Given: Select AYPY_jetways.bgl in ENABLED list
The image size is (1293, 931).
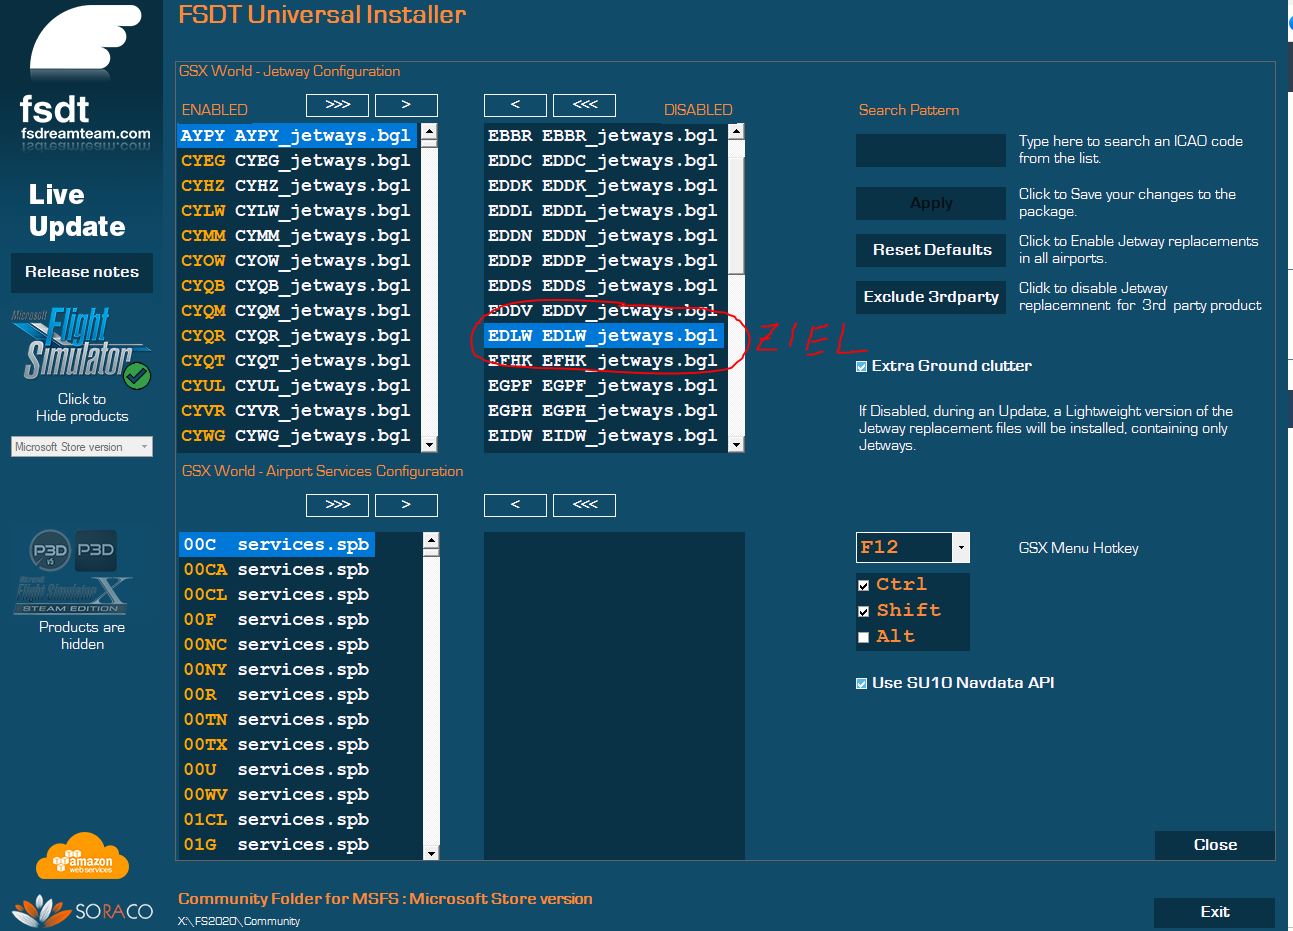Looking at the screenshot, I should pos(298,135).
